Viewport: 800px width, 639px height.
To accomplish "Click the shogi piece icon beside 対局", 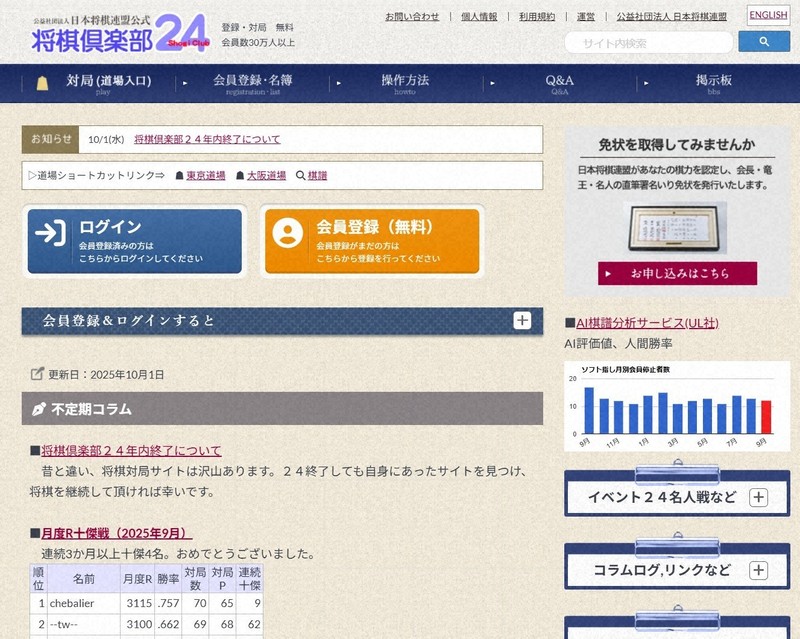I will [x=42, y=83].
